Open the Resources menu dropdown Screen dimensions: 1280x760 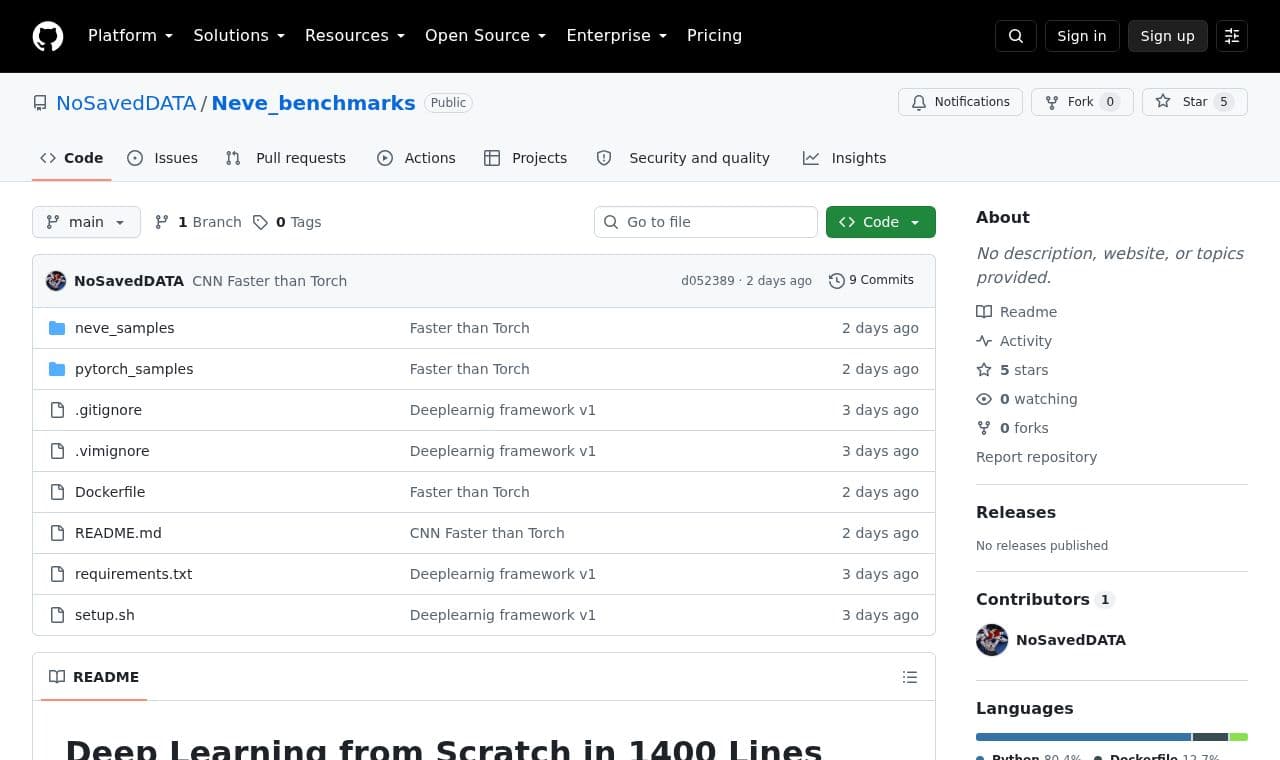tap(355, 35)
